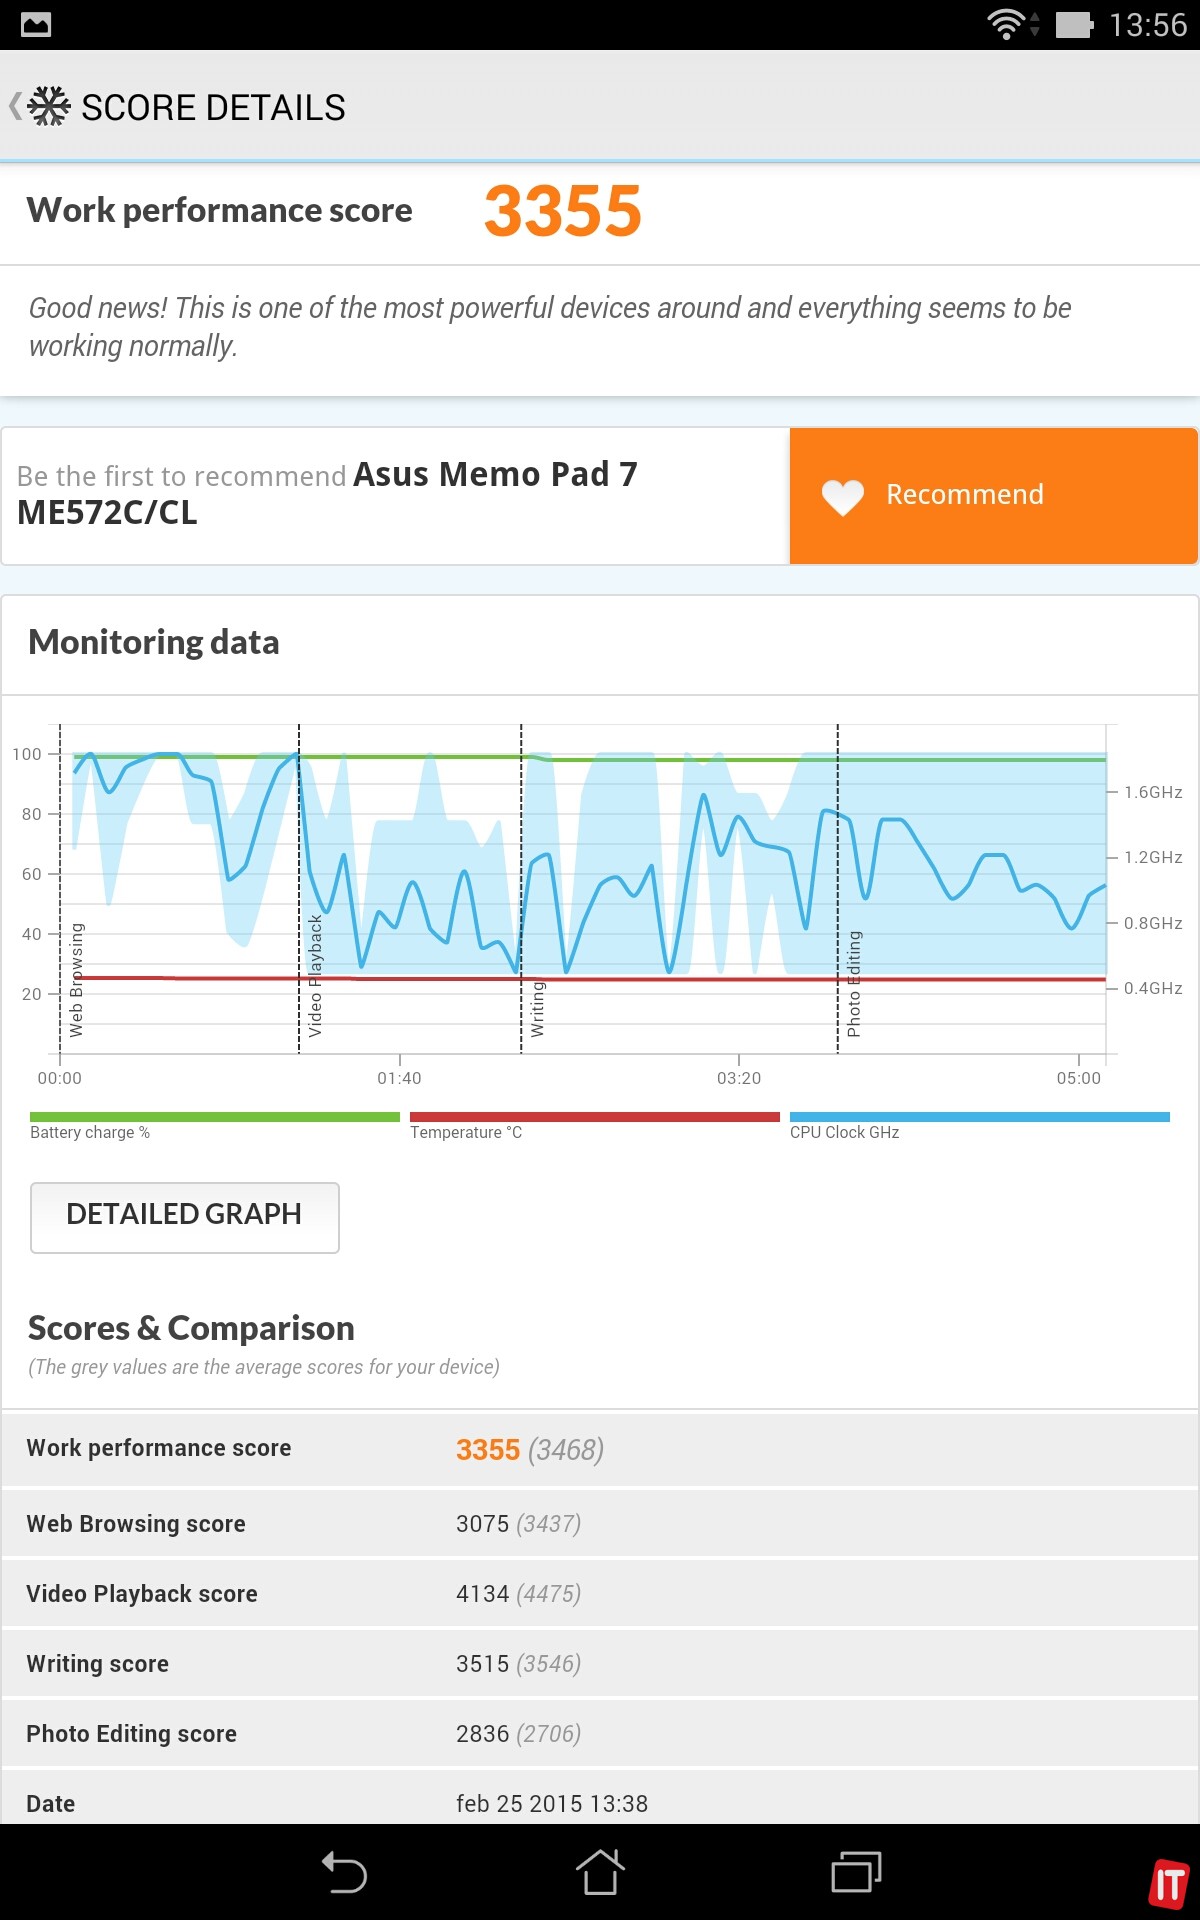Tap the Wi-Fi status icon
Viewport: 1200px width, 1920px height.
(1006, 24)
